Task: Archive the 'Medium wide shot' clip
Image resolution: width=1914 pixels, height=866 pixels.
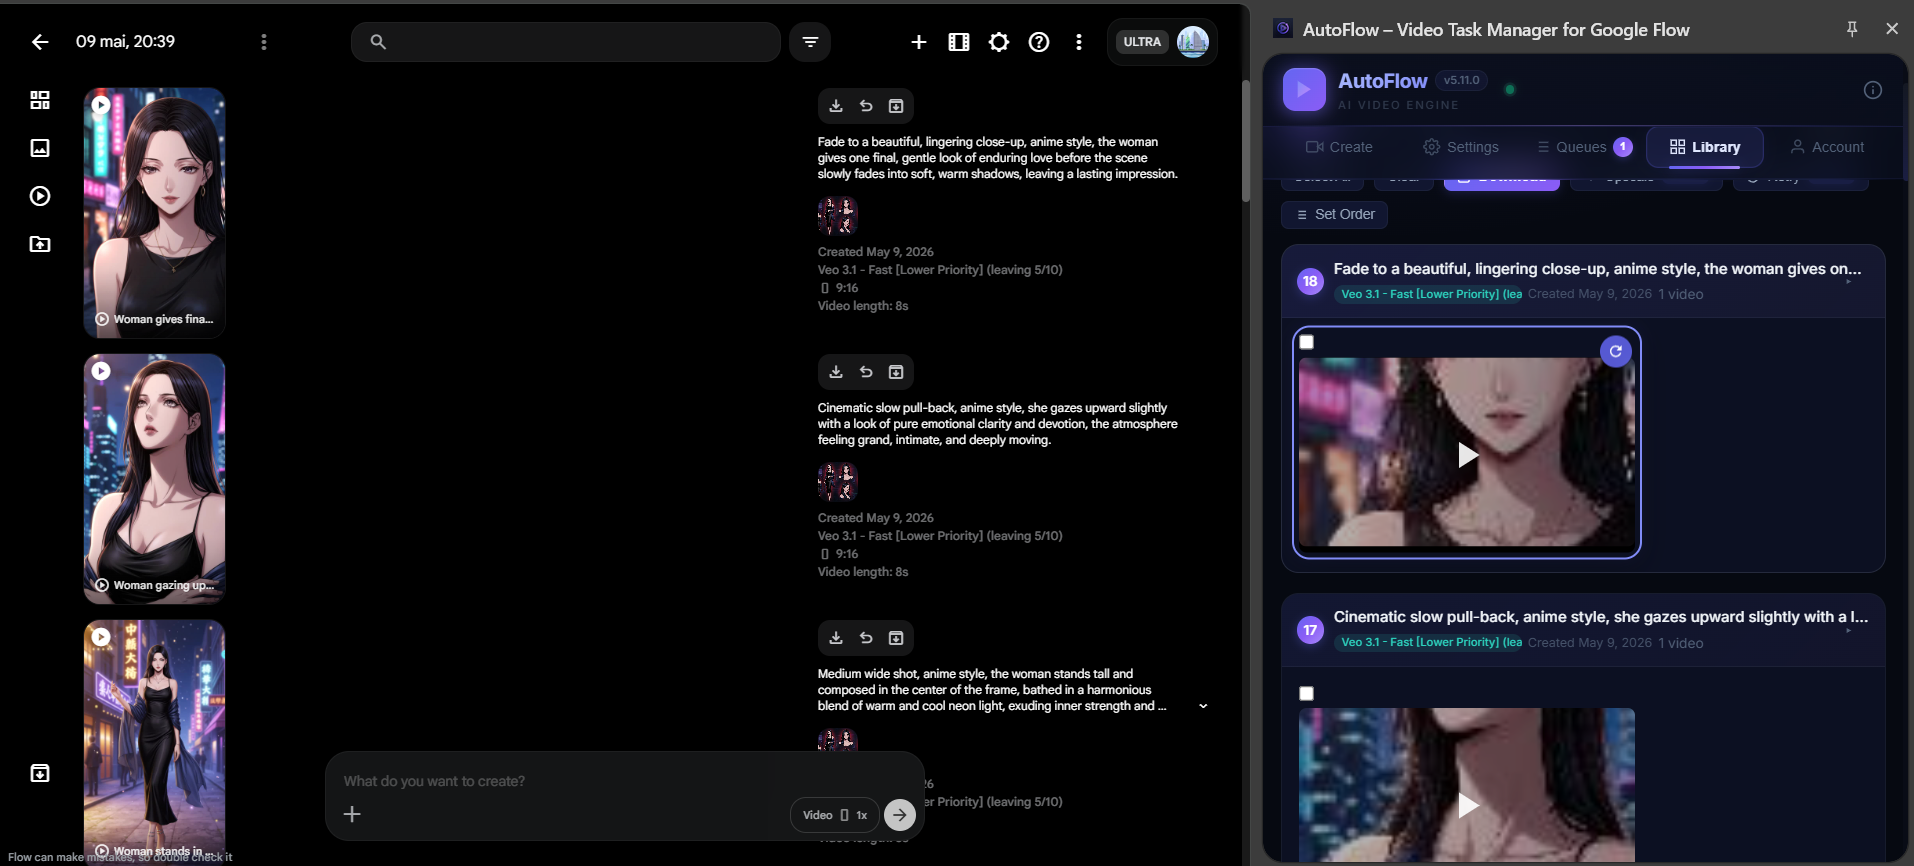Action: point(896,638)
